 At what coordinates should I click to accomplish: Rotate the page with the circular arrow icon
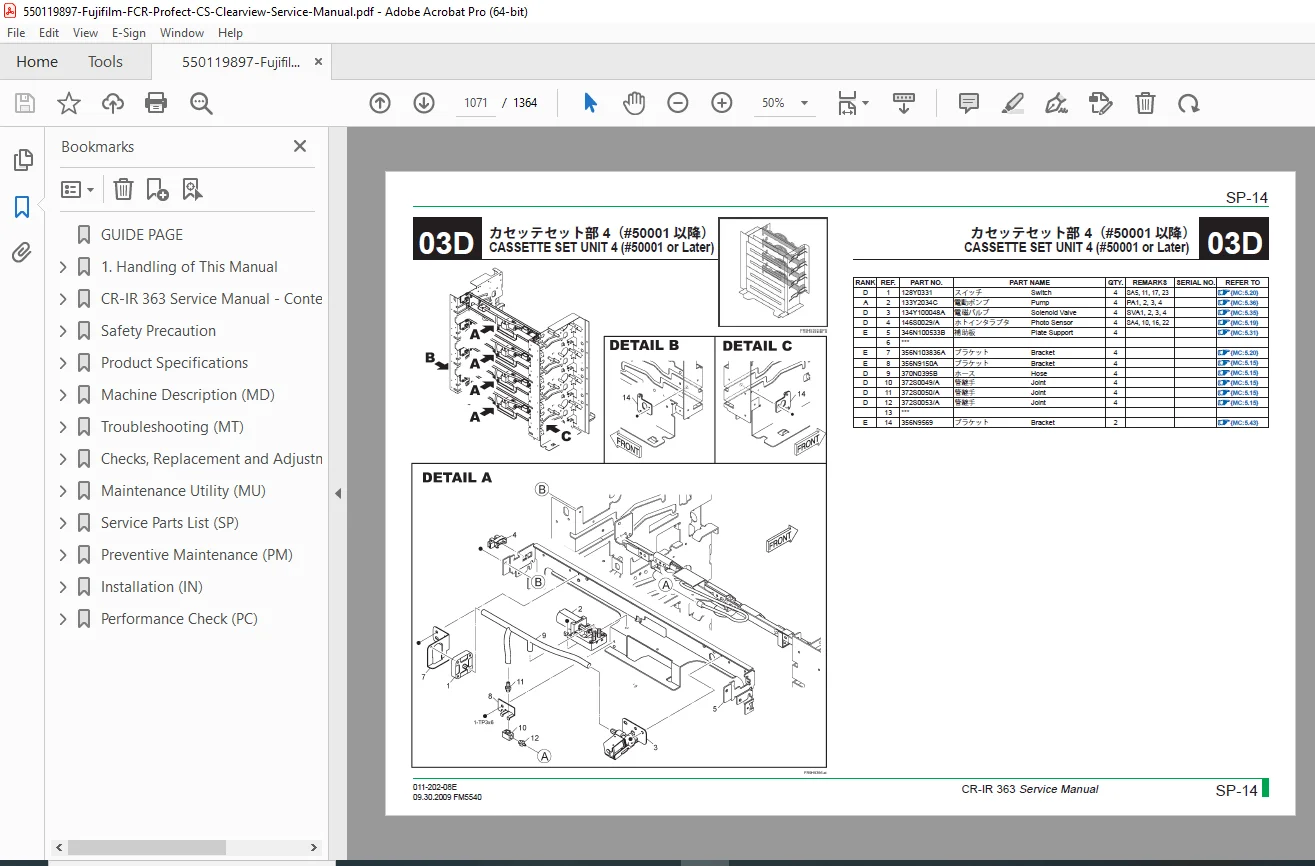click(x=1188, y=103)
